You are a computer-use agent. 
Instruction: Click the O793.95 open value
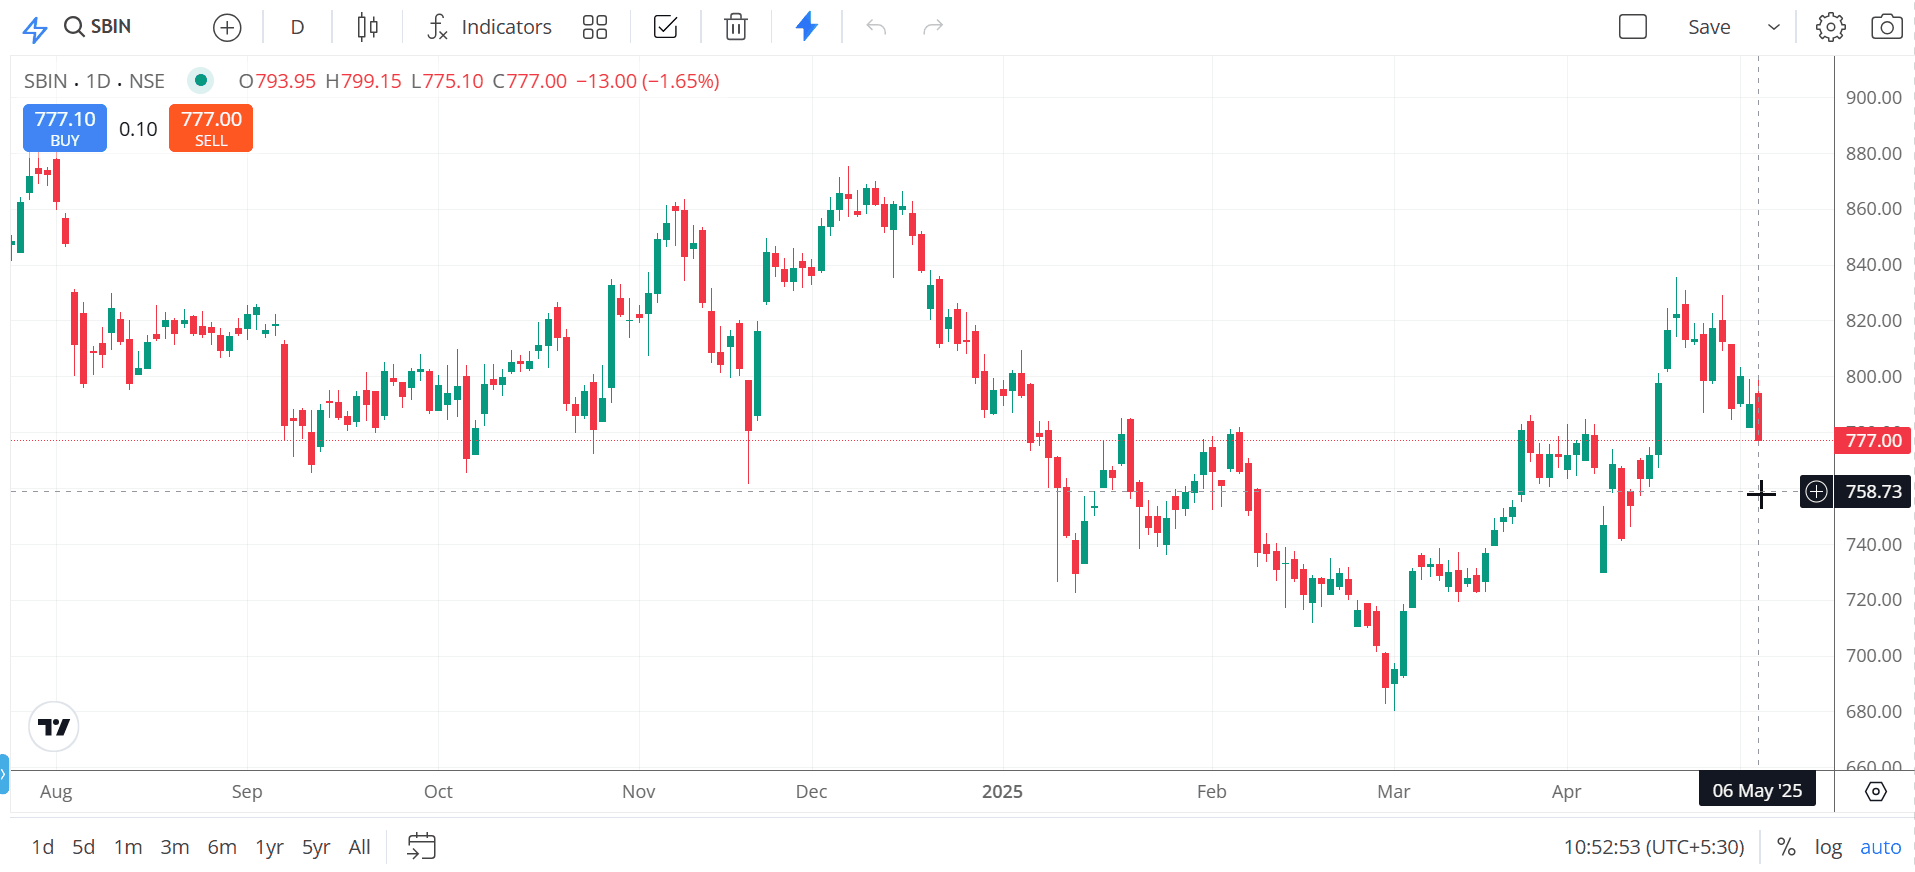[277, 81]
